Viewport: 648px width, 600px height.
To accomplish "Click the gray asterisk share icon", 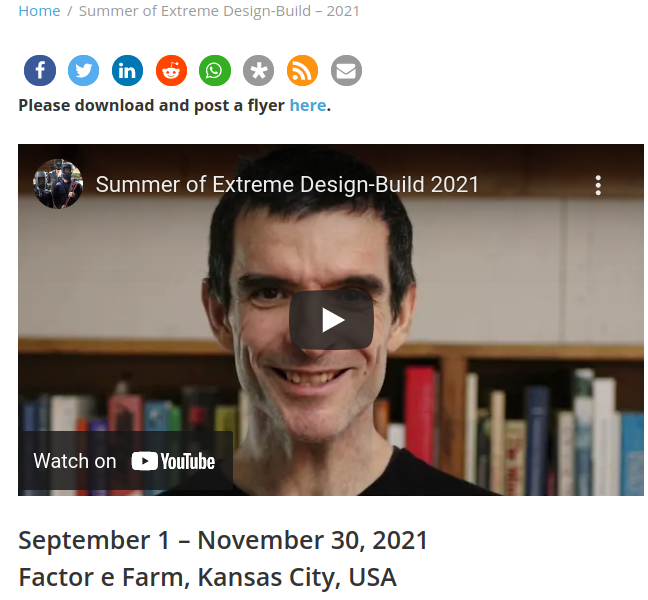I will (x=259, y=71).
